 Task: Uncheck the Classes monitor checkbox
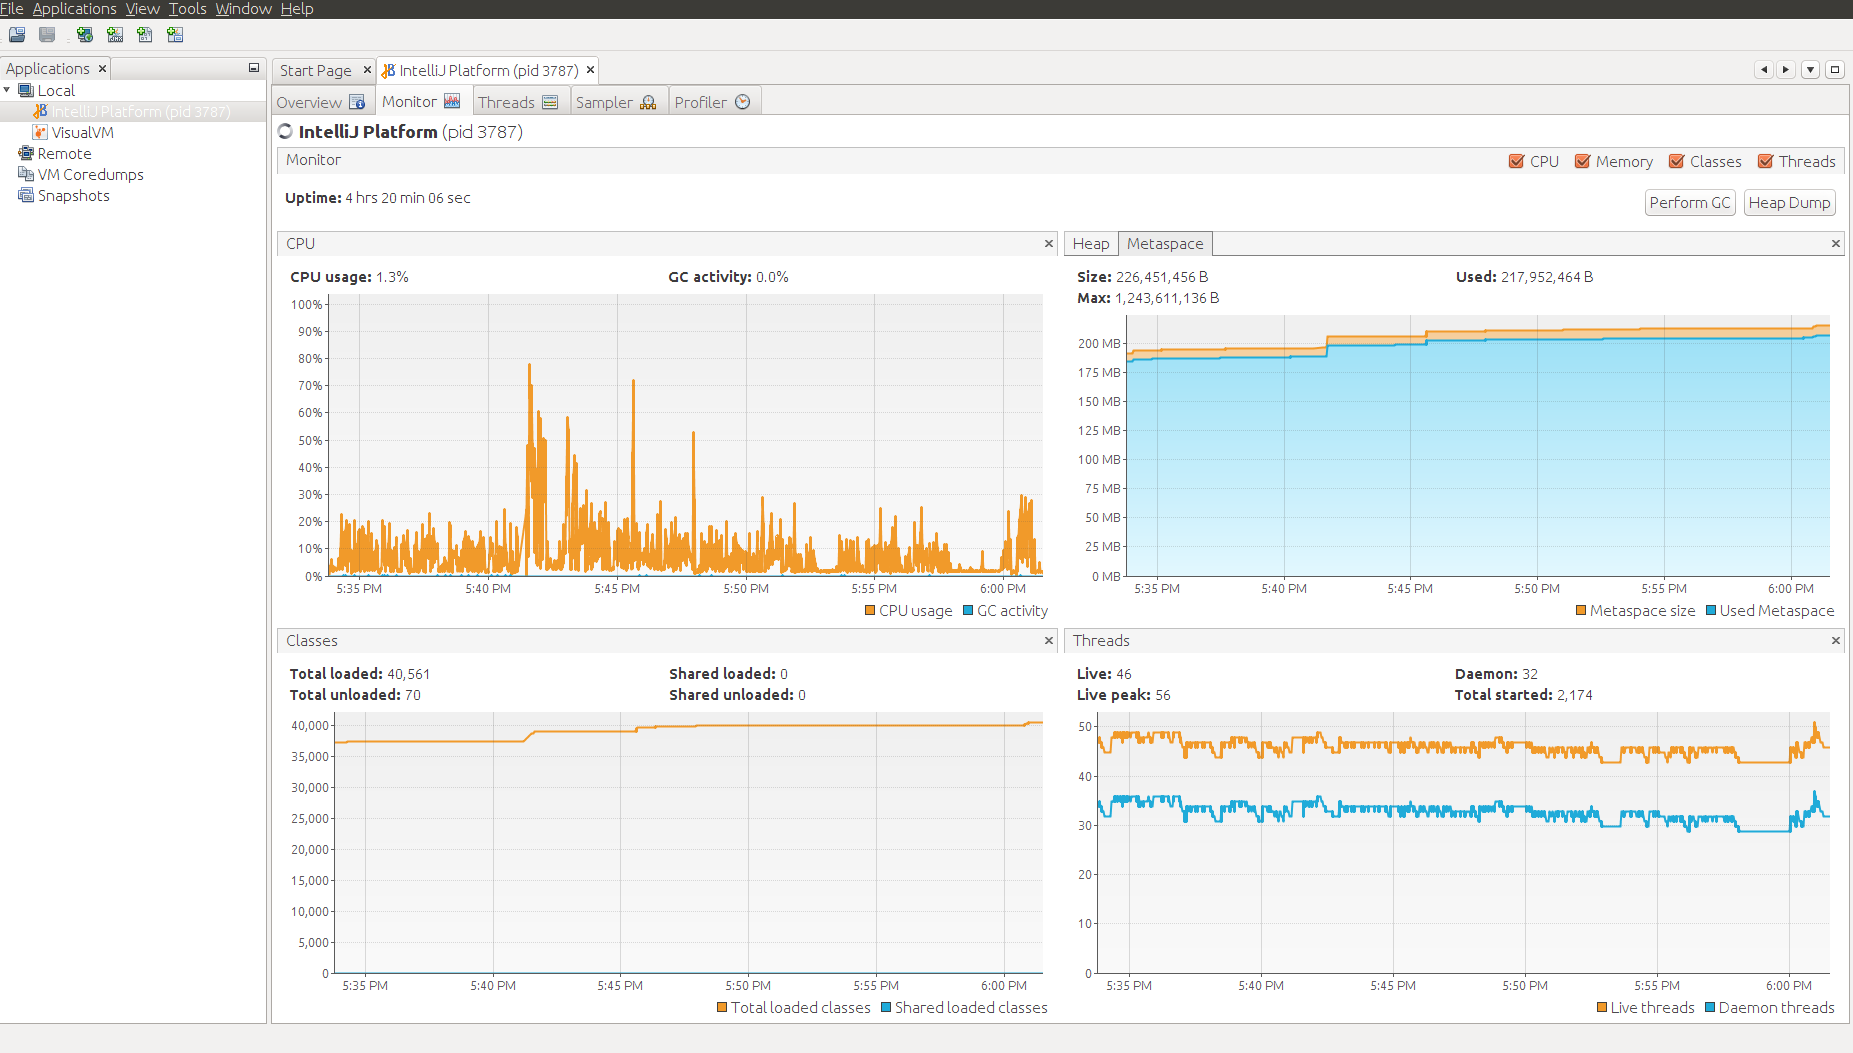[1677, 161]
